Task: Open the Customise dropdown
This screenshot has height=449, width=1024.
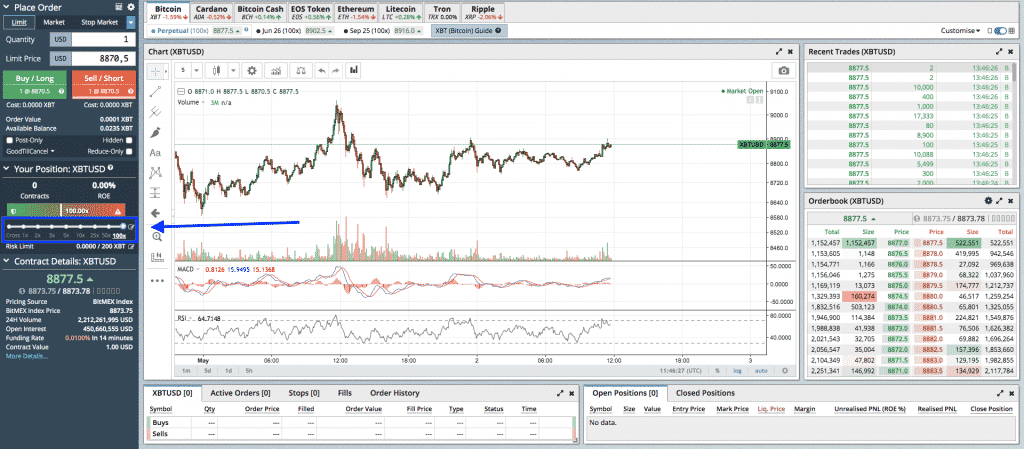Action: click(x=961, y=31)
